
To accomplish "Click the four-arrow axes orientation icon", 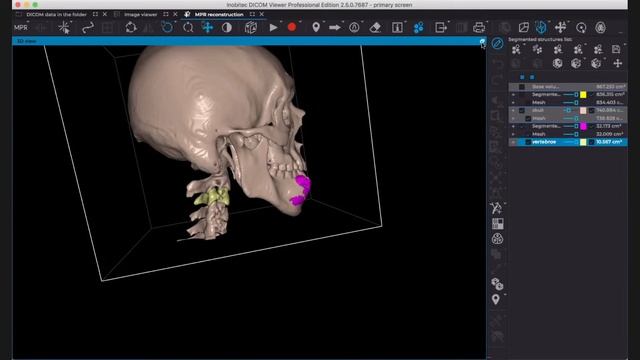I will coord(560,28).
